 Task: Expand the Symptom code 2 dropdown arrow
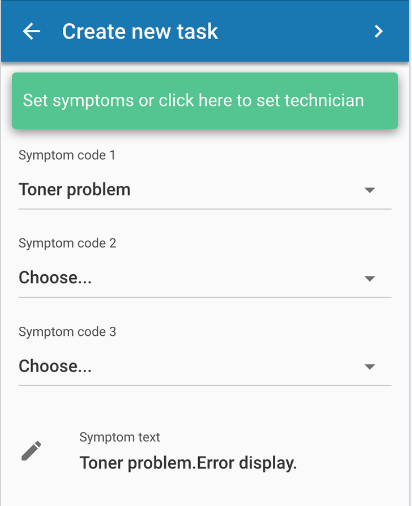pos(370,278)
